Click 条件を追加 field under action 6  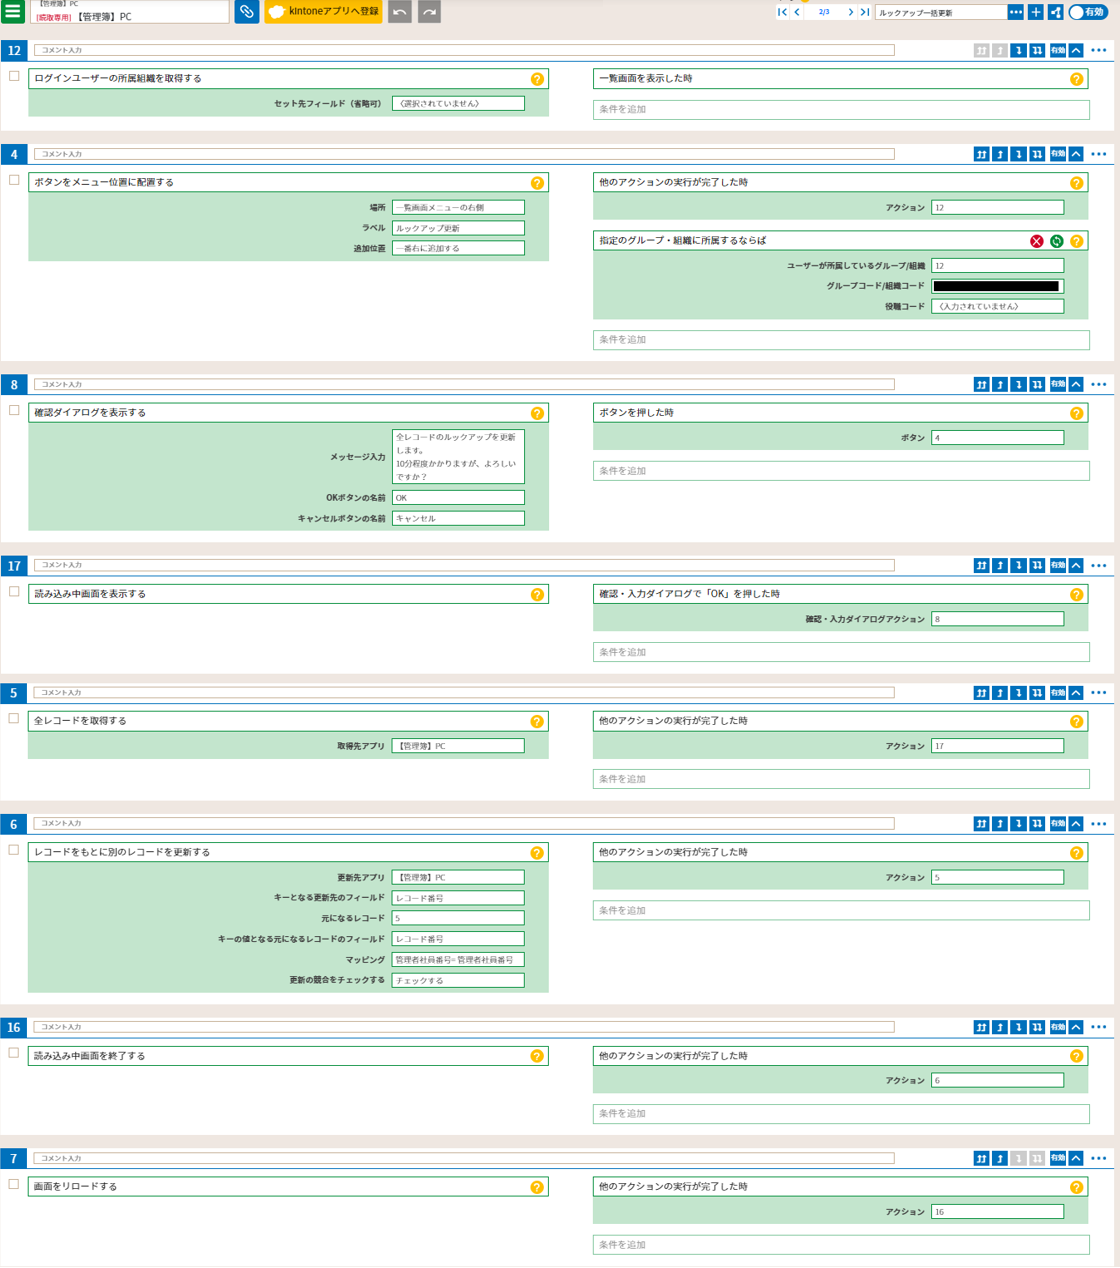point(840,911)
